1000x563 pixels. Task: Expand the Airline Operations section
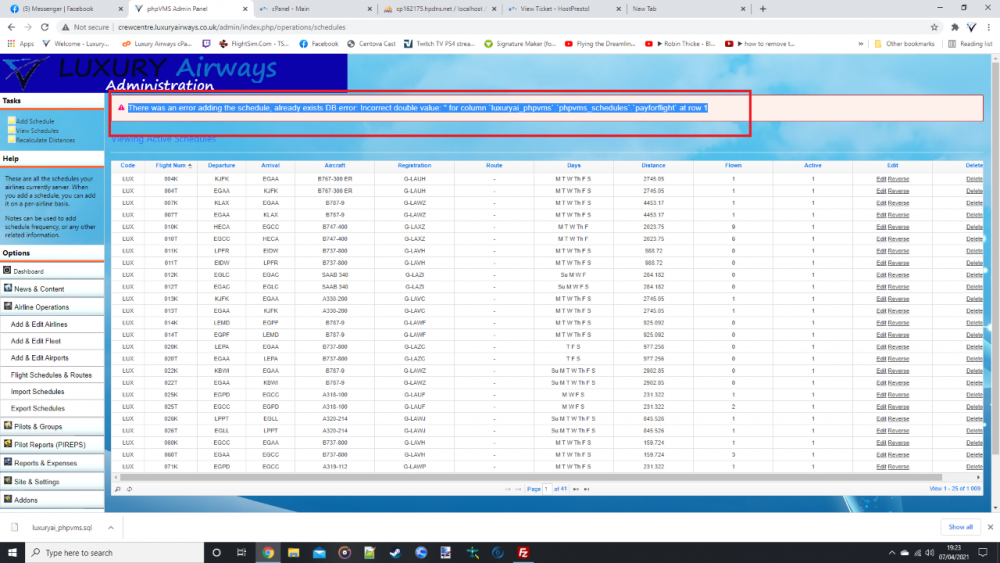[41, 307]
